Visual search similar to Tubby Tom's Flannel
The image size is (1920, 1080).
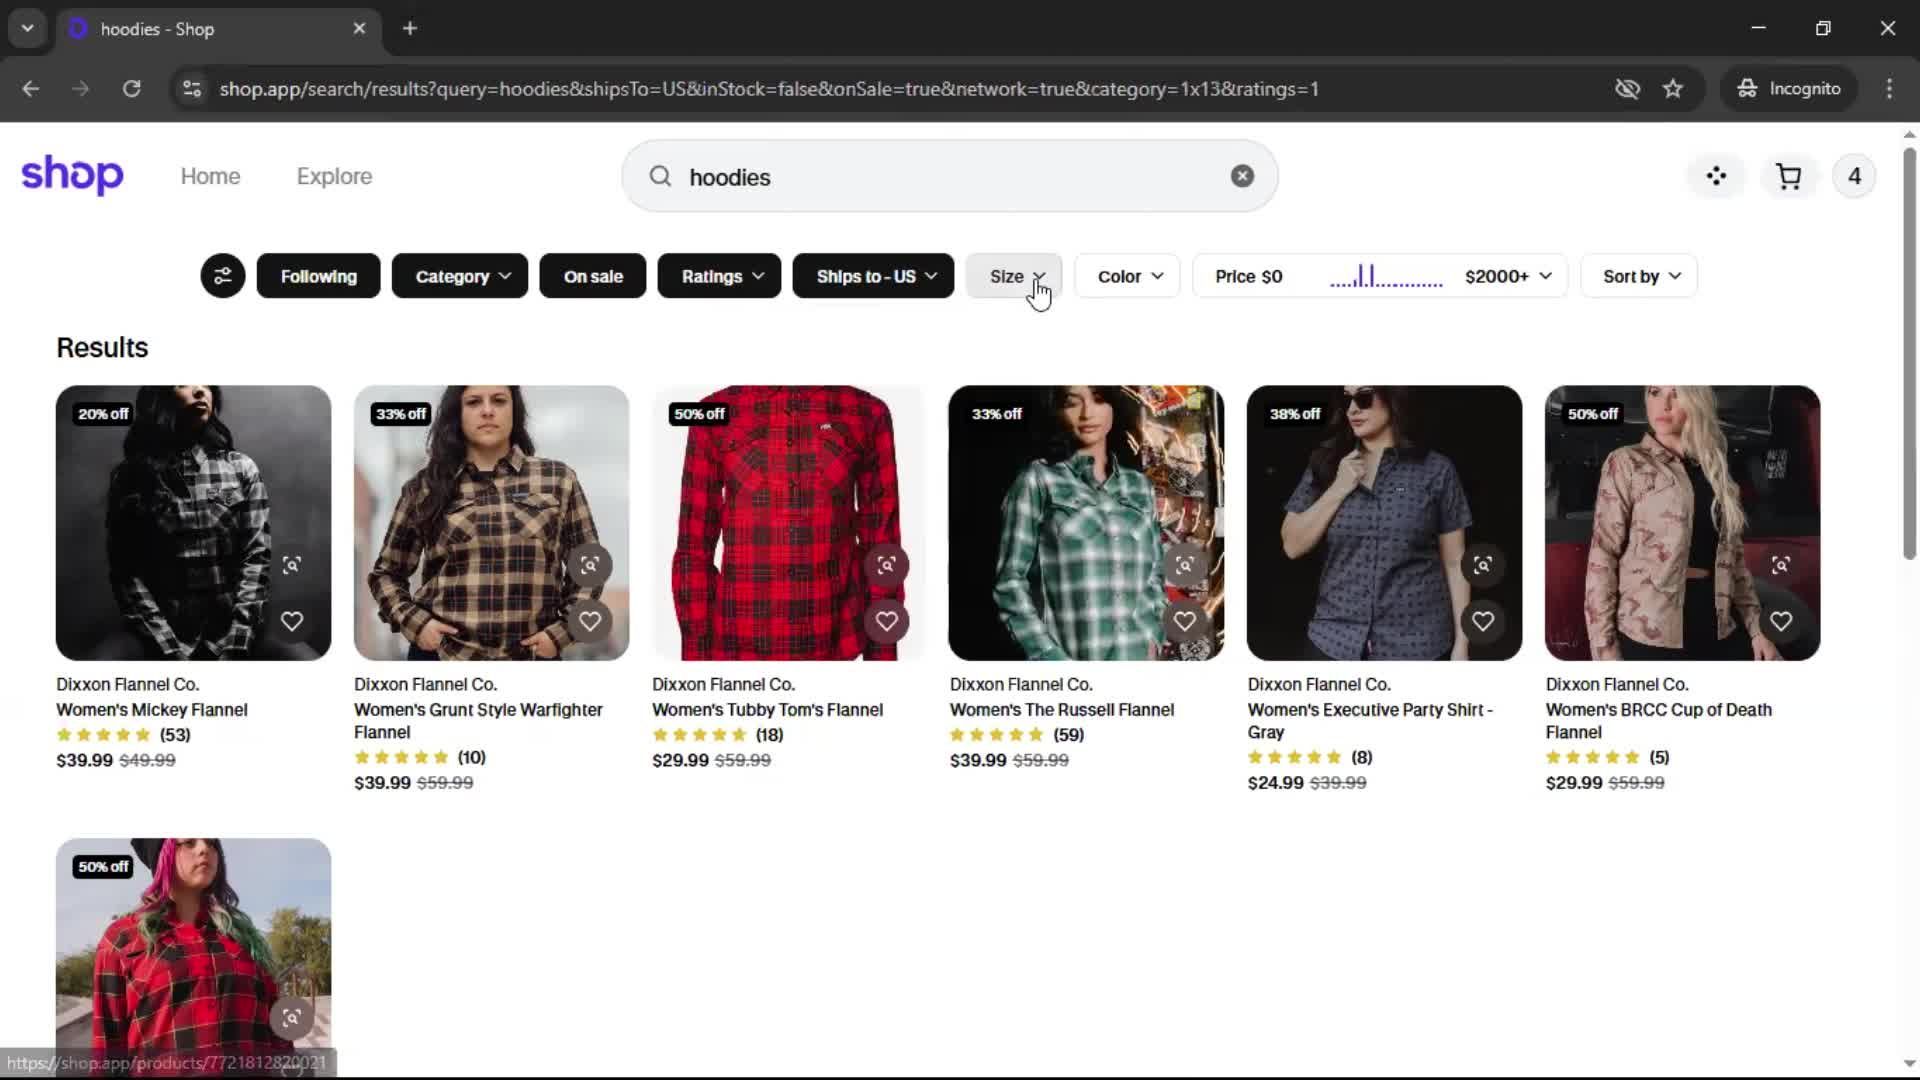(x=886, y=565)
